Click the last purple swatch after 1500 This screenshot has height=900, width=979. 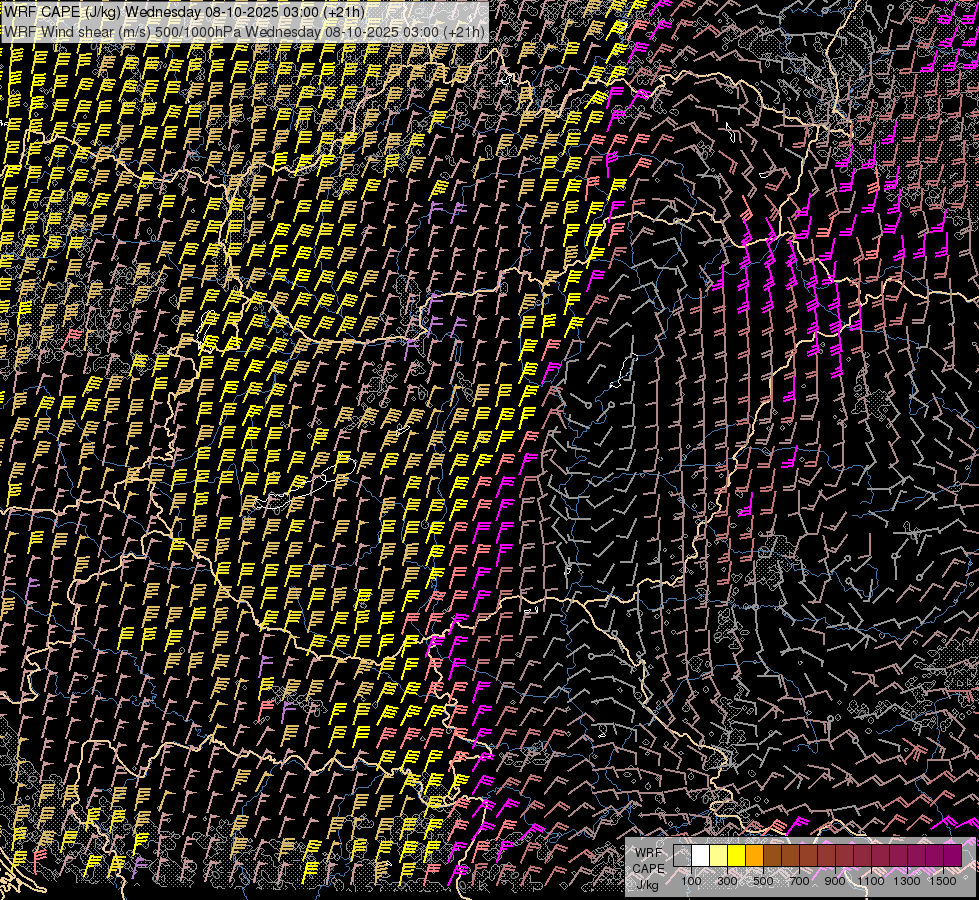pos(953,855)
